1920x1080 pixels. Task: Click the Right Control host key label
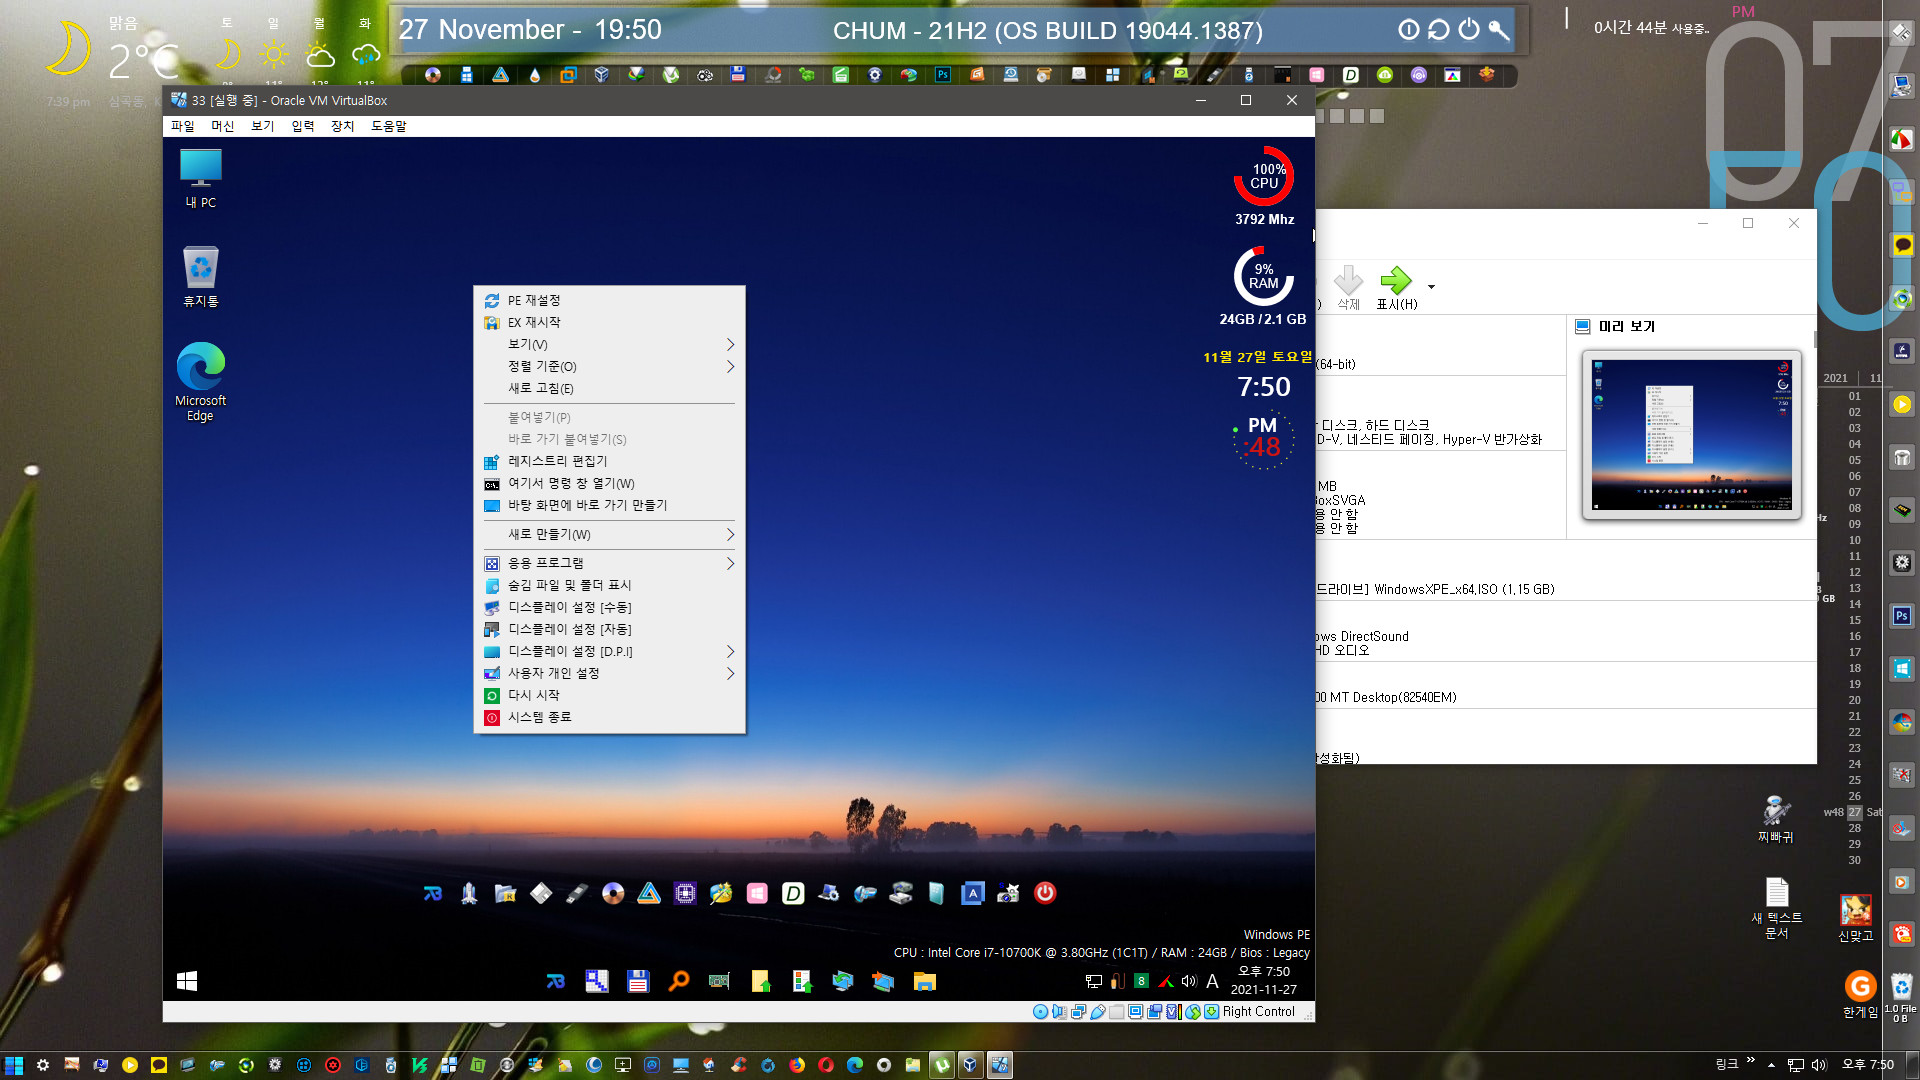coord(1258,1011)
